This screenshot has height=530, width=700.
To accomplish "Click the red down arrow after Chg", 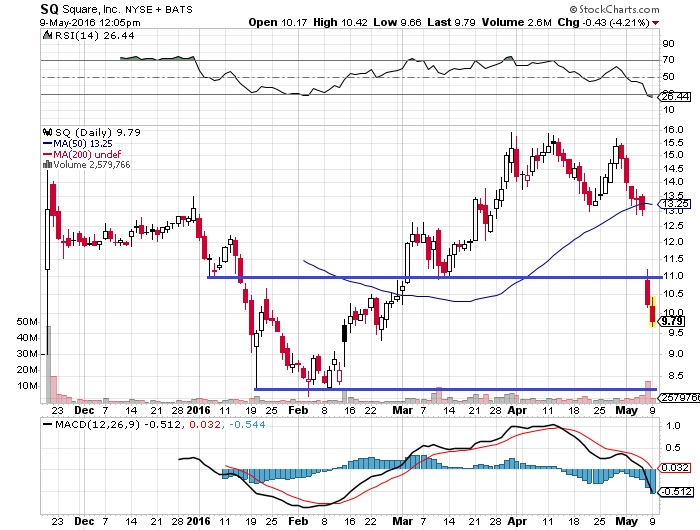I will pos(655,23).
